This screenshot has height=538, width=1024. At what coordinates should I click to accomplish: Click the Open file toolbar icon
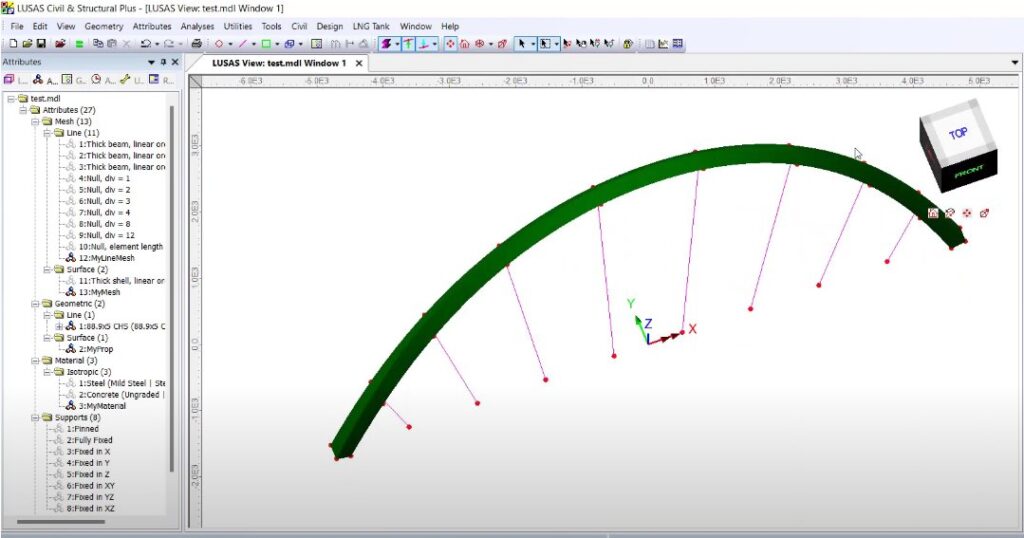27,44
